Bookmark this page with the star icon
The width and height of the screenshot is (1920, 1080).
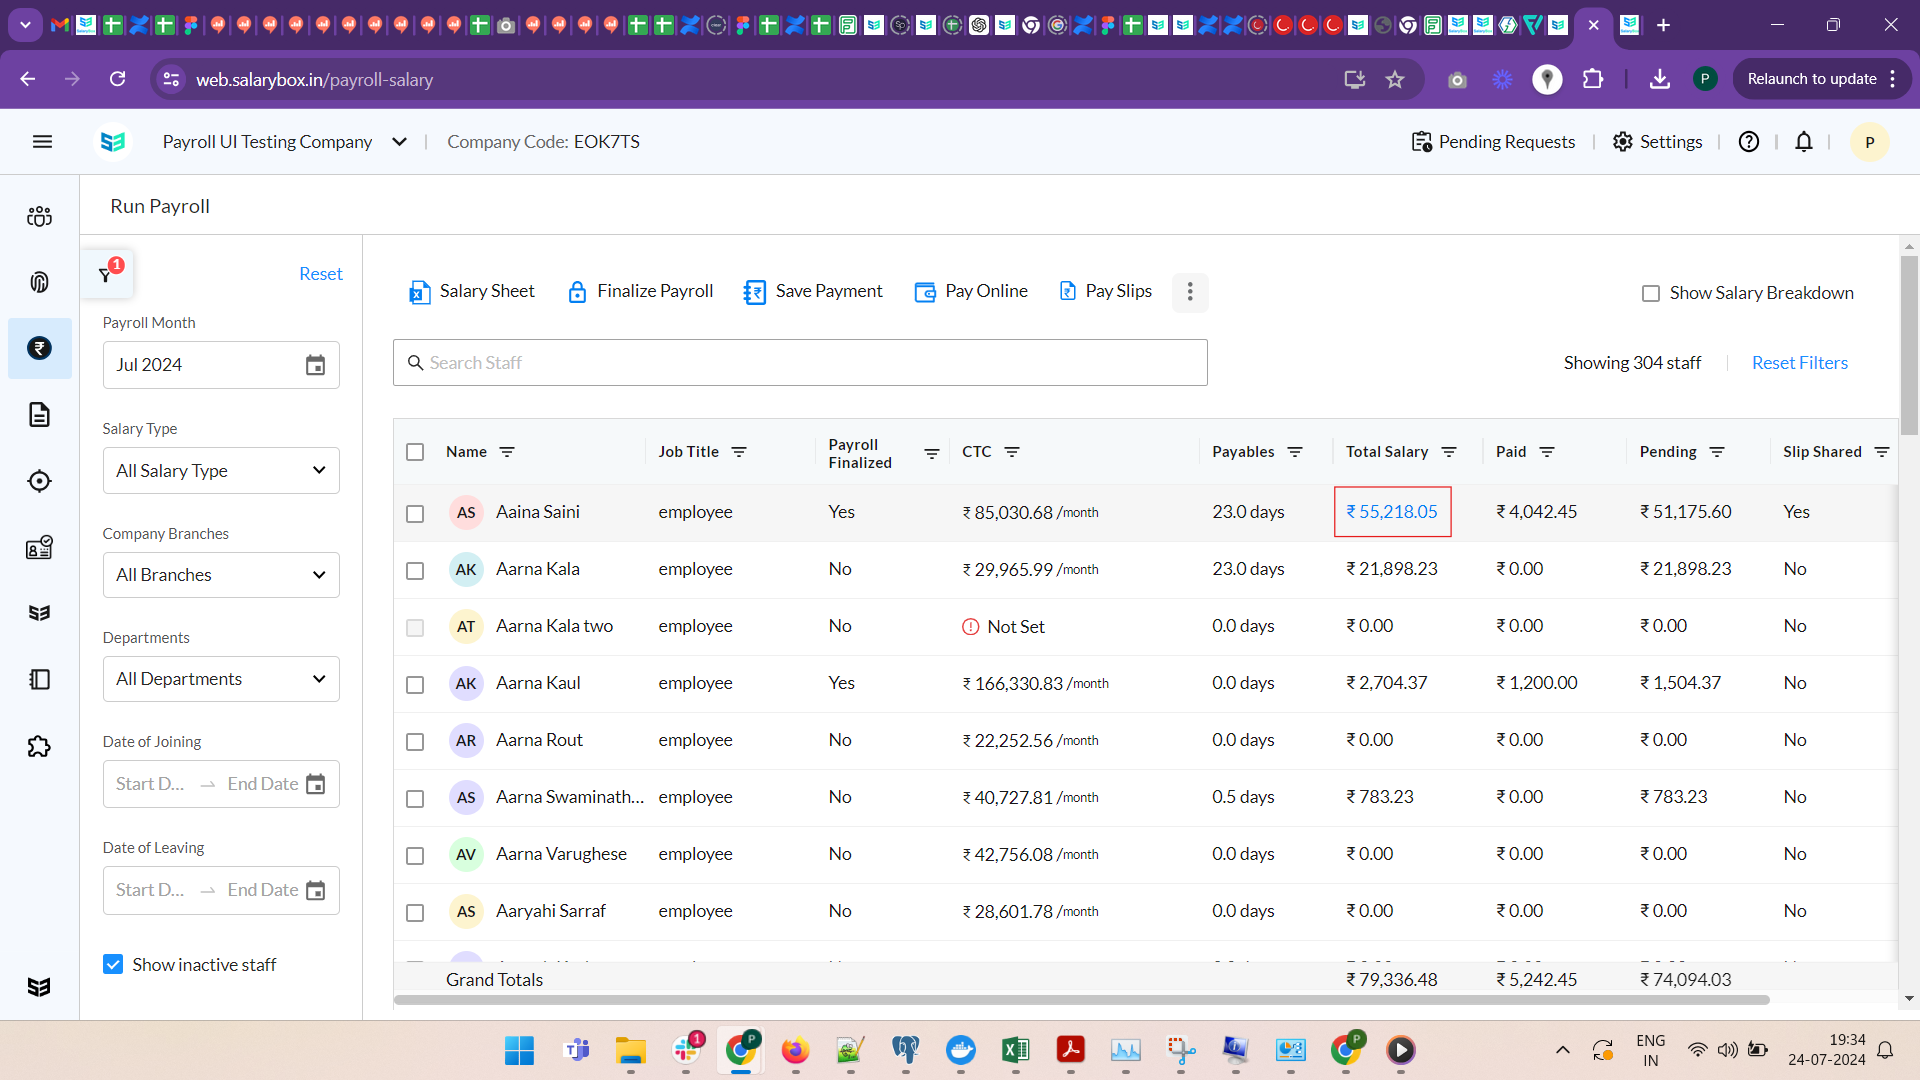click(x=1395, y=79)
